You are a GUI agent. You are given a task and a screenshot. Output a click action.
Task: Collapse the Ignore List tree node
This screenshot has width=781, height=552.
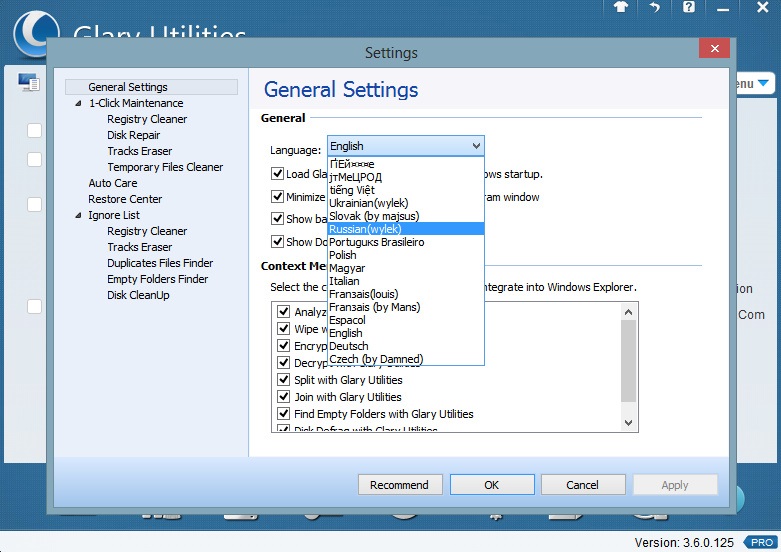point(79,215)
